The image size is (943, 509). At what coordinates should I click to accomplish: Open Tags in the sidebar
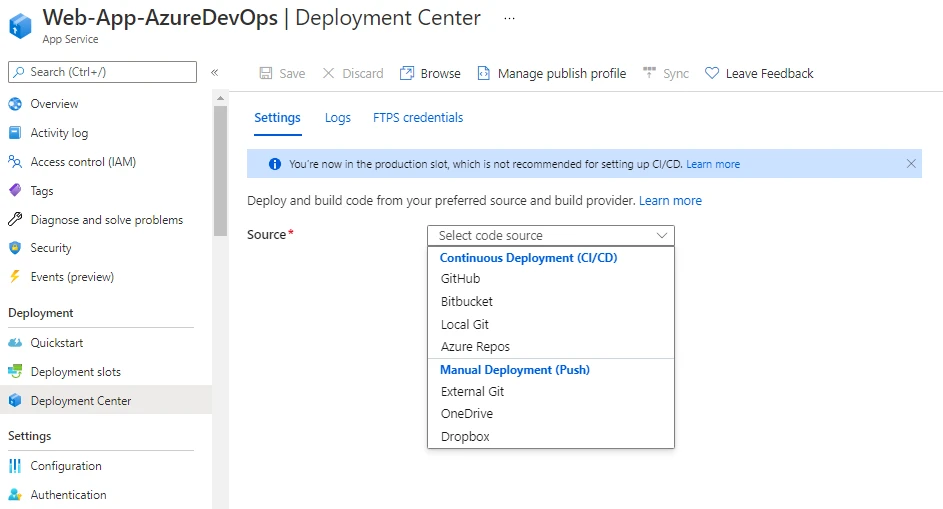click(x=42, y=191)
